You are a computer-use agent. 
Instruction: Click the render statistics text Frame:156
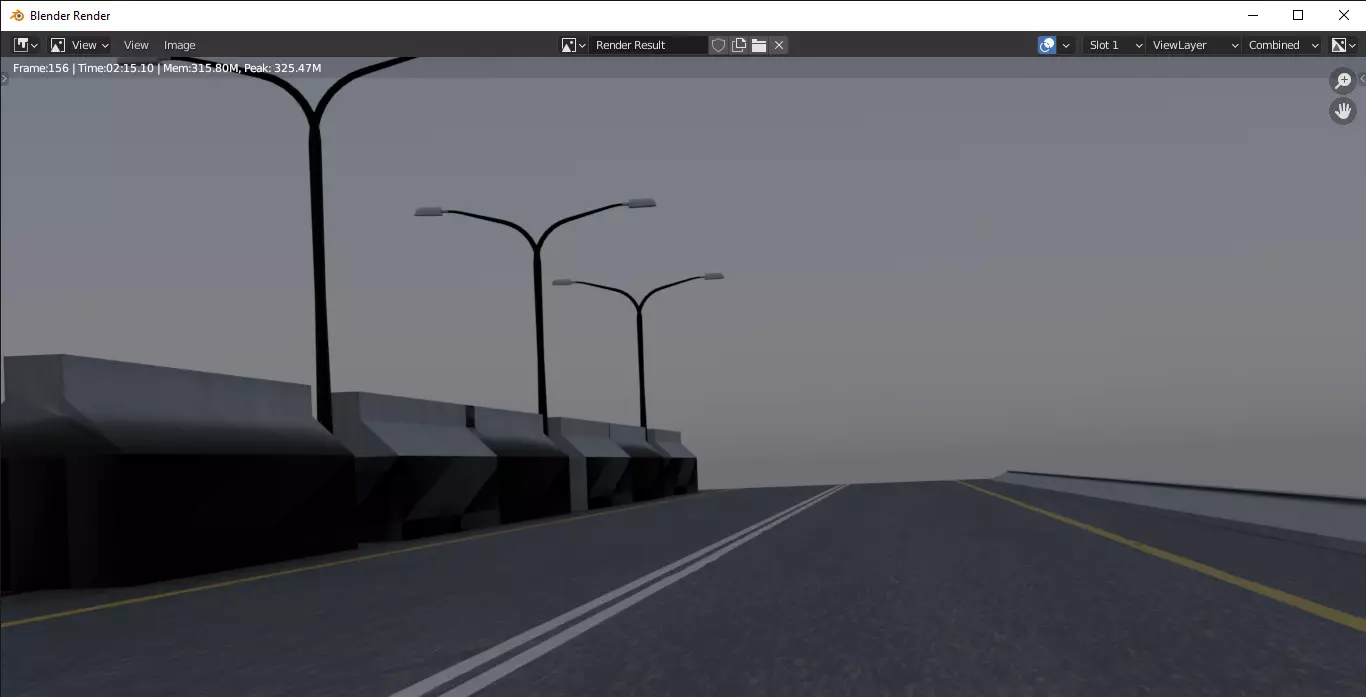pos(41,68)
